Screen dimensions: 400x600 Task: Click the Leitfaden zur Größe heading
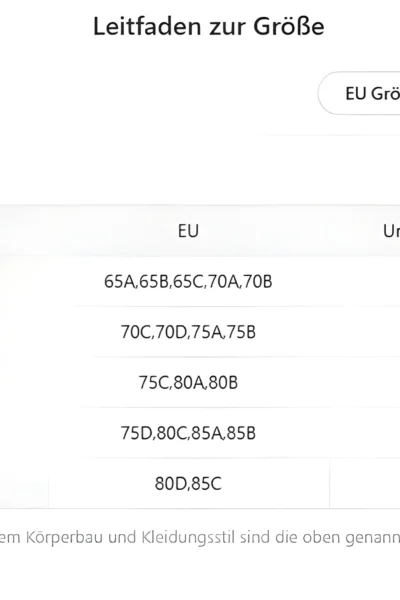click(x=209, y=26)
